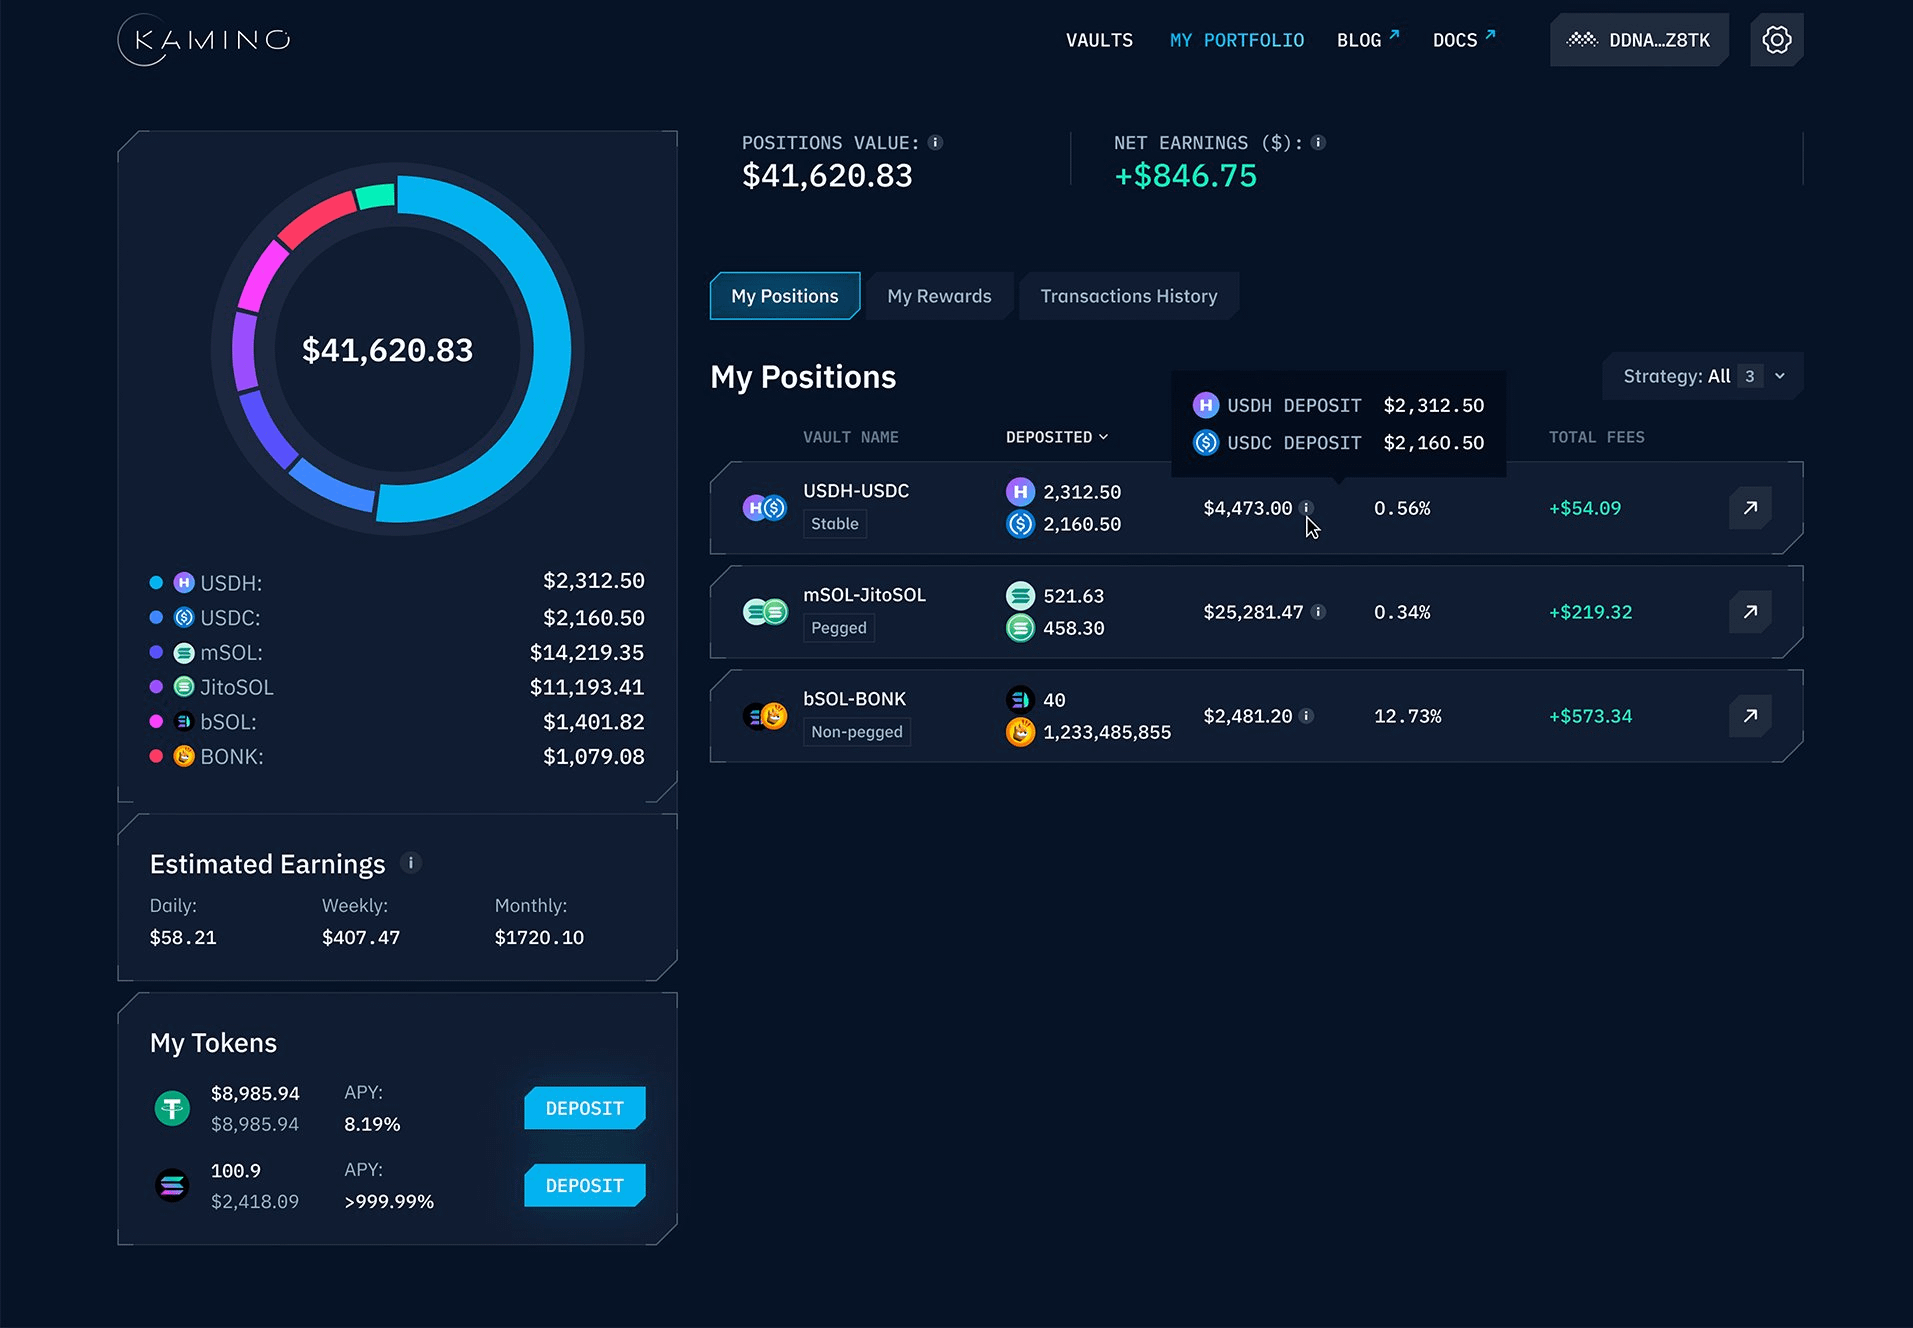Click the USDC icon beside 2,160.50 deposited

[1020, 523]
